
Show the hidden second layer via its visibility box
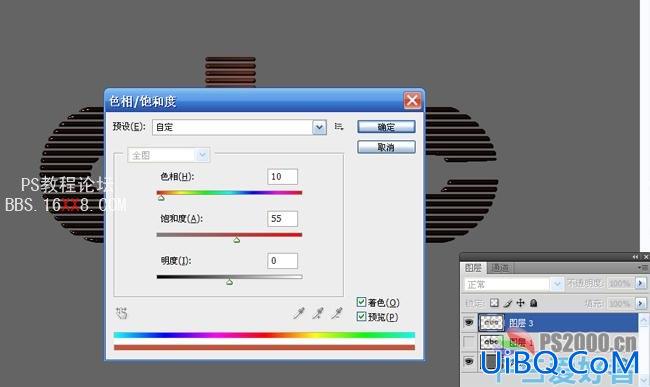click(x=469, y=342)
